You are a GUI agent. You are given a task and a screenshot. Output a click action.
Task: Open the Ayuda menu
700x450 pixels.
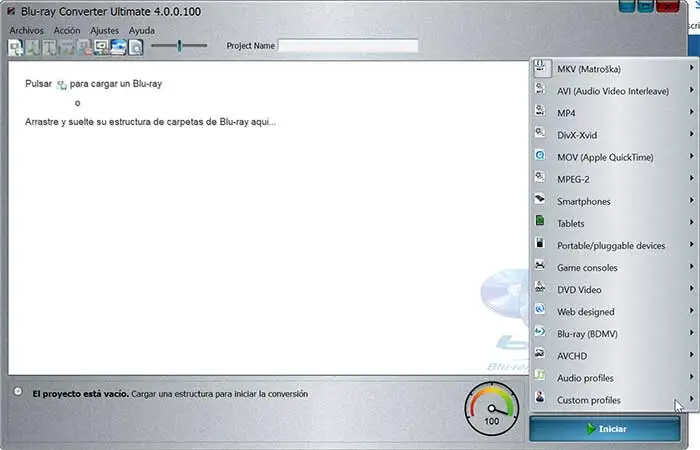point(142,30)
